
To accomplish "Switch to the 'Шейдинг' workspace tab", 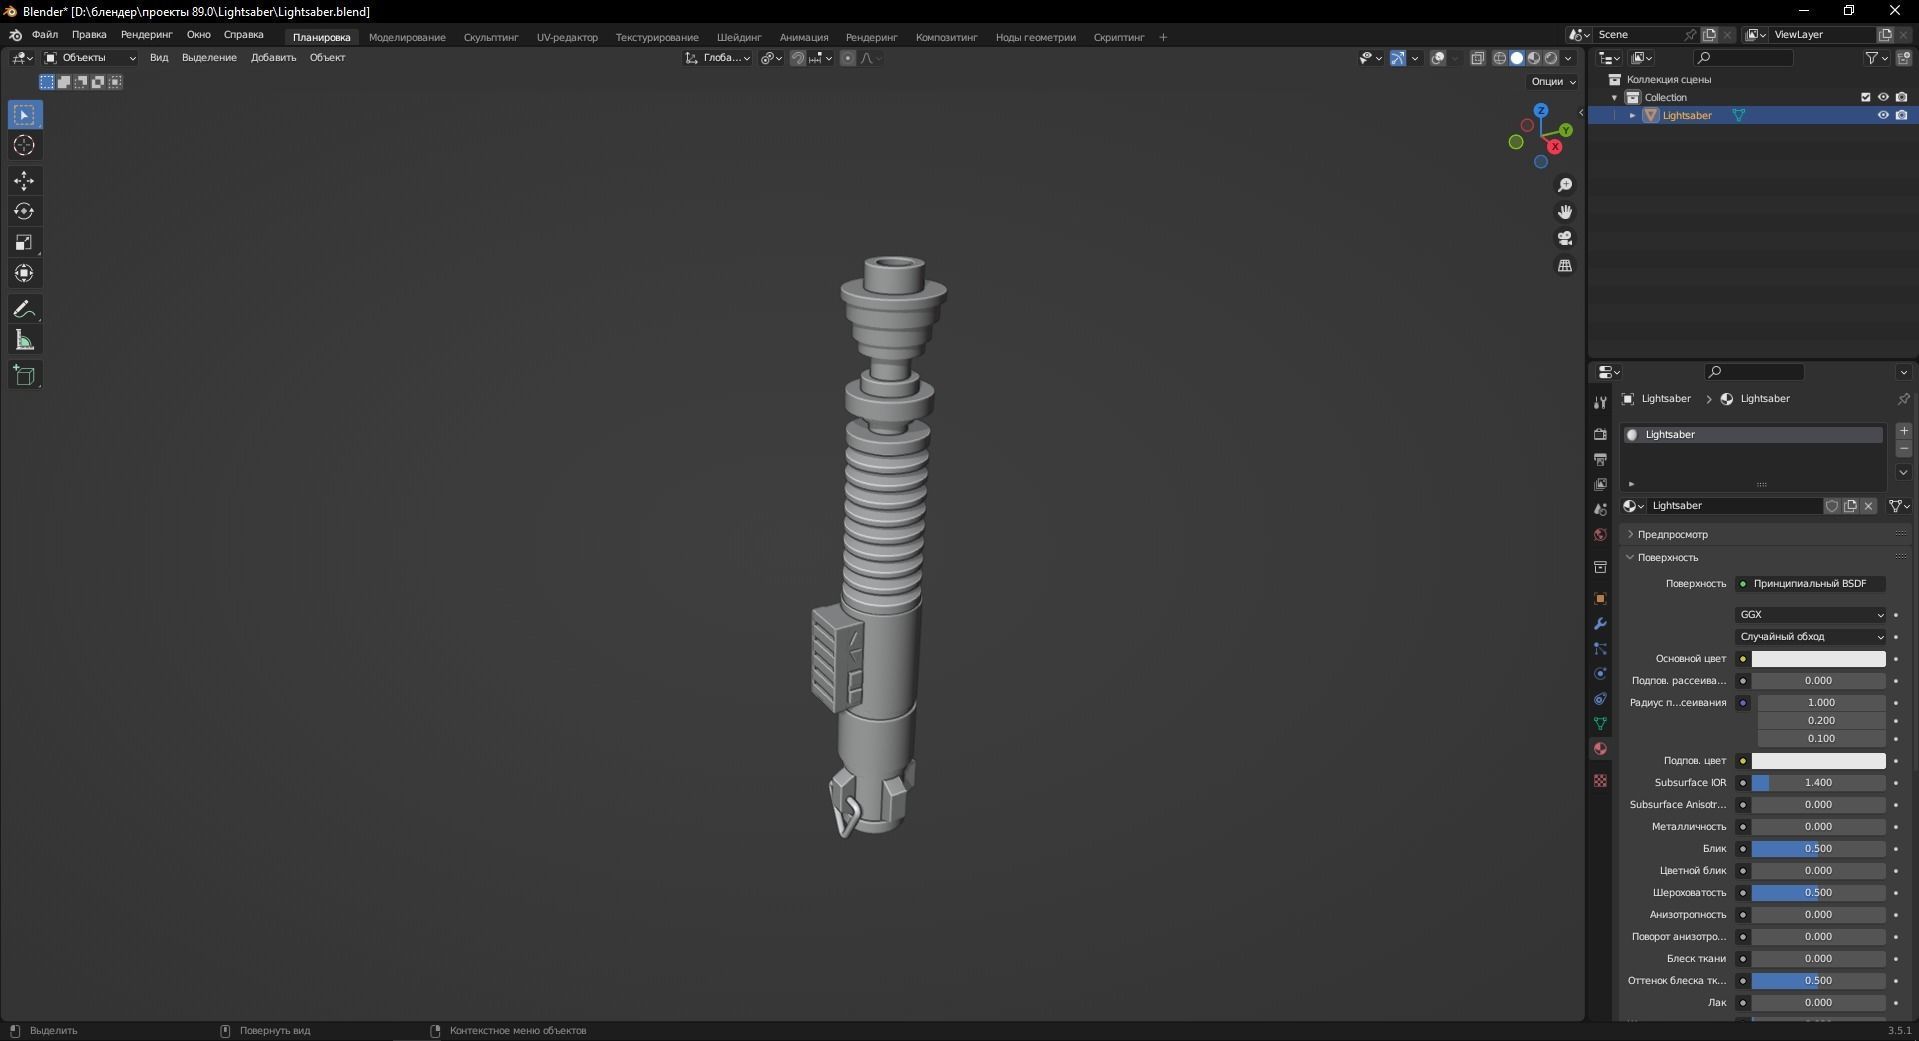I will pyautogui.click(x=739, y=38).
